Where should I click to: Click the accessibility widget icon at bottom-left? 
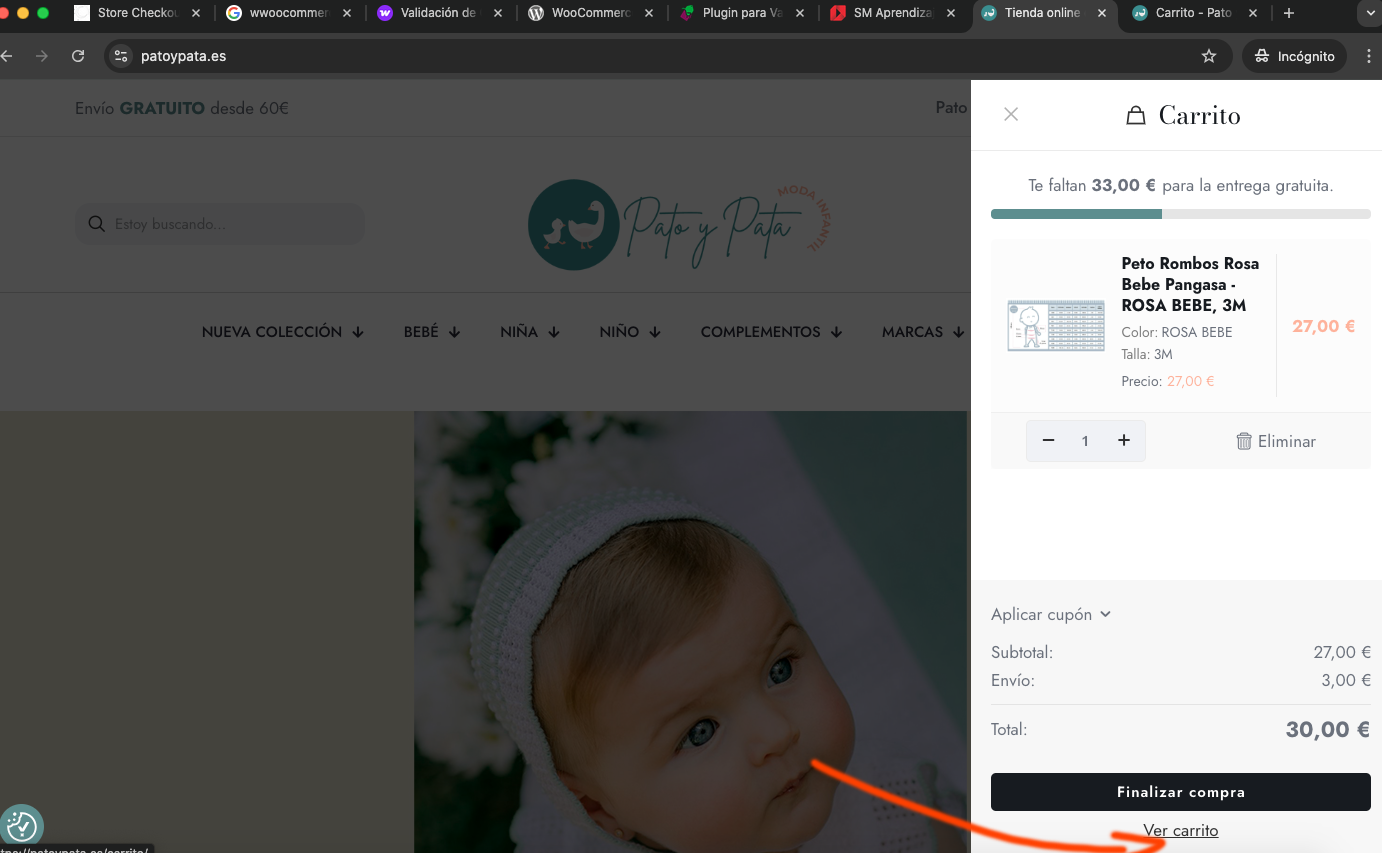(x=21, y=826)
